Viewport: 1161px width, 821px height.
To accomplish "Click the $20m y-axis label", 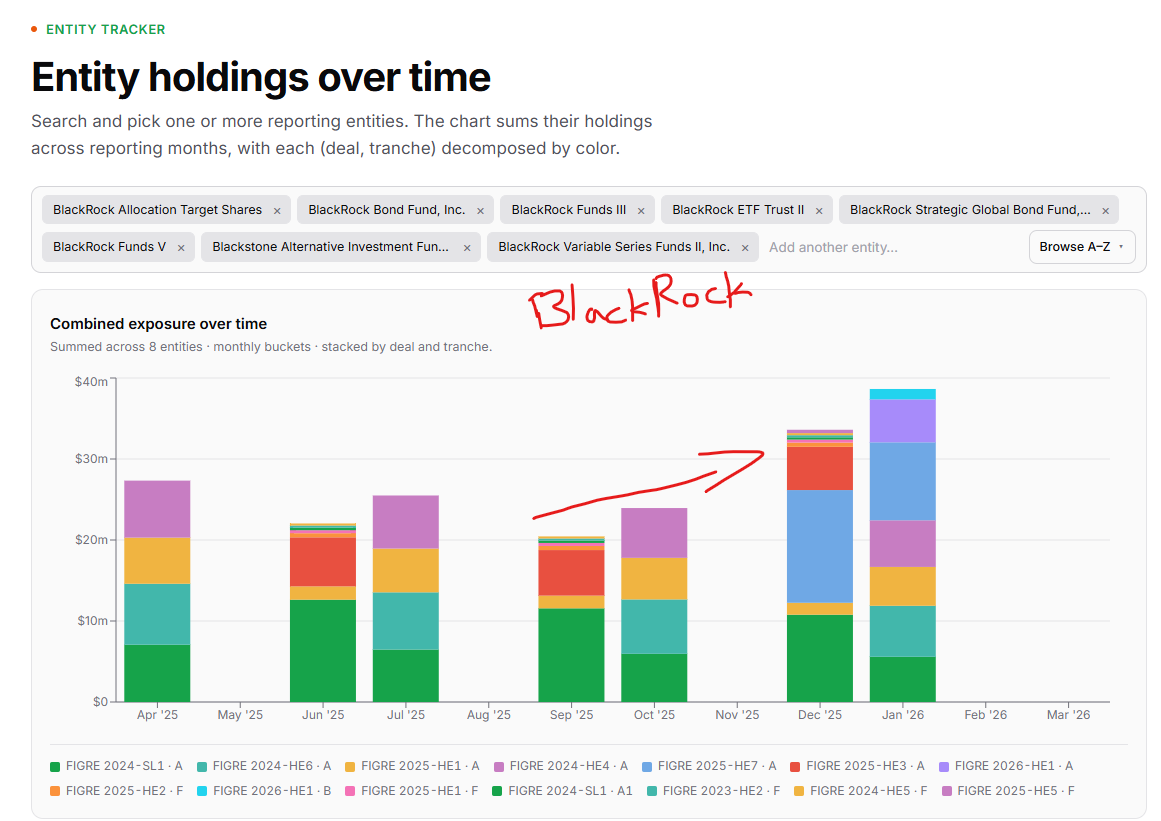I will pyautogui.click(x=91, y=540).
